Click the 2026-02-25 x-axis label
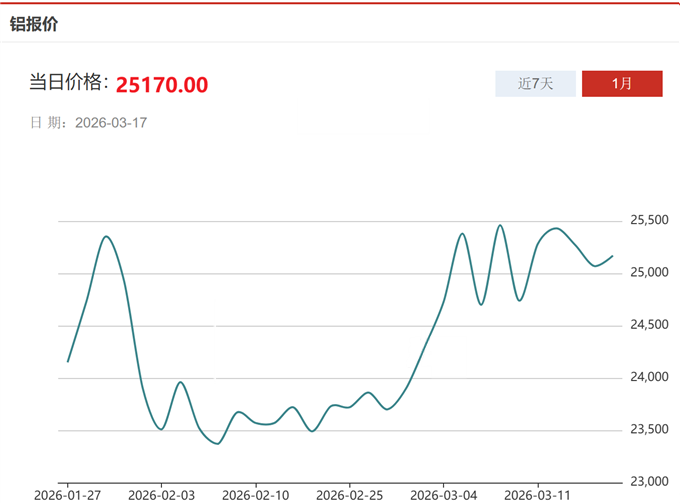This screenshot has width=680, height=503. pos(349,494)
